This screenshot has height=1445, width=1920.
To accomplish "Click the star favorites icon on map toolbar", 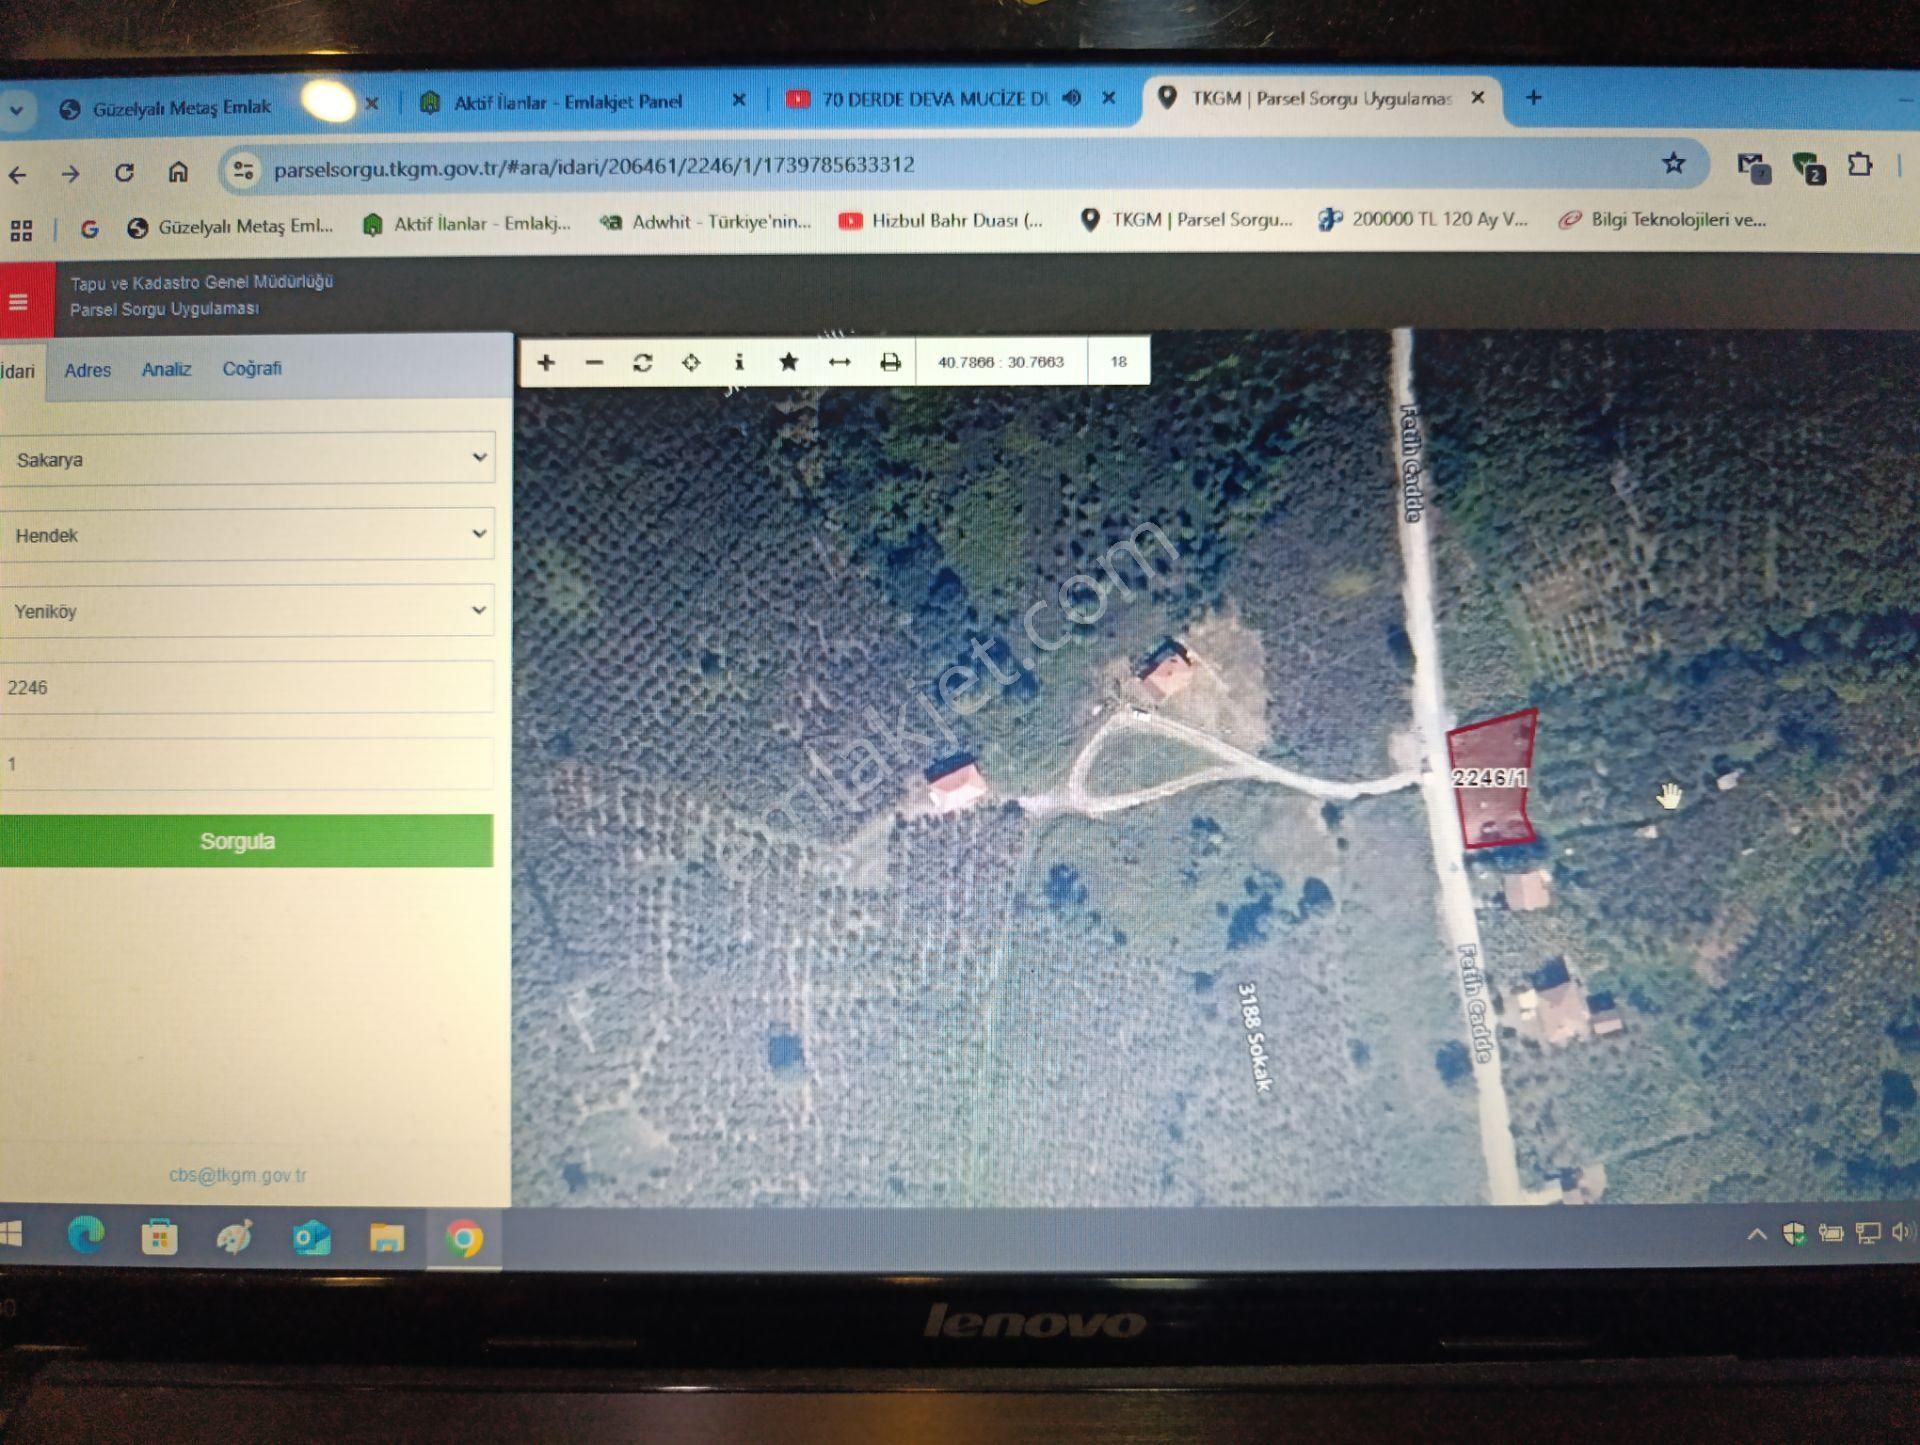I will [x=789, y=362].
